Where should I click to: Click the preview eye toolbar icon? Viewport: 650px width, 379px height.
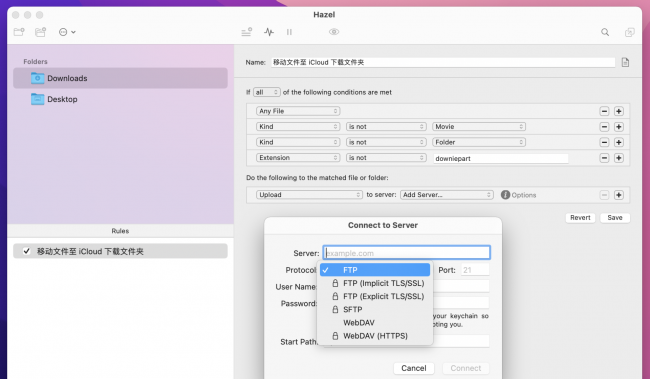[334, 32]
